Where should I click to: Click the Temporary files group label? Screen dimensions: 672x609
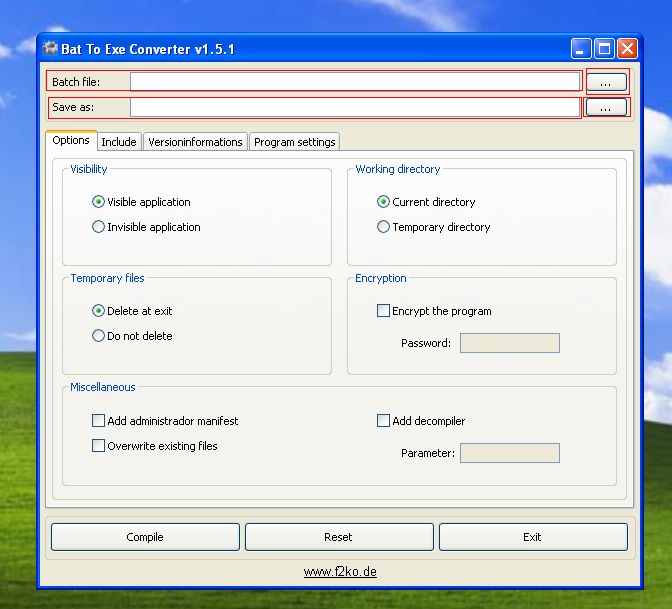pyautogui.click(x=107, y=278)
